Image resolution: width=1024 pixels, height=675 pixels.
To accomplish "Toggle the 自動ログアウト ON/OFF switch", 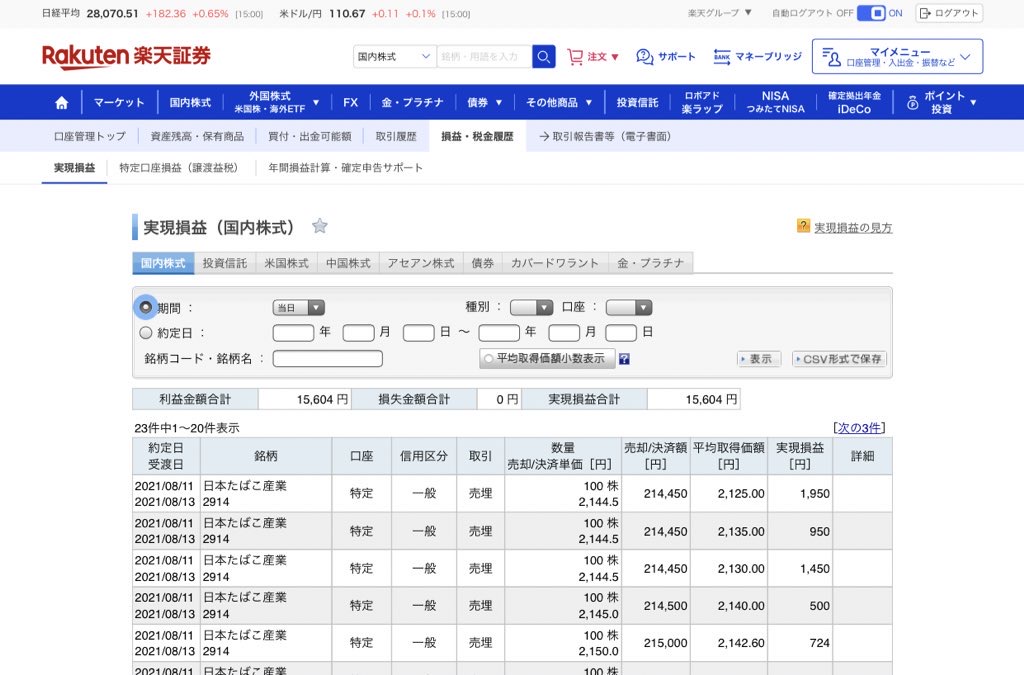I will click(871, 13).
